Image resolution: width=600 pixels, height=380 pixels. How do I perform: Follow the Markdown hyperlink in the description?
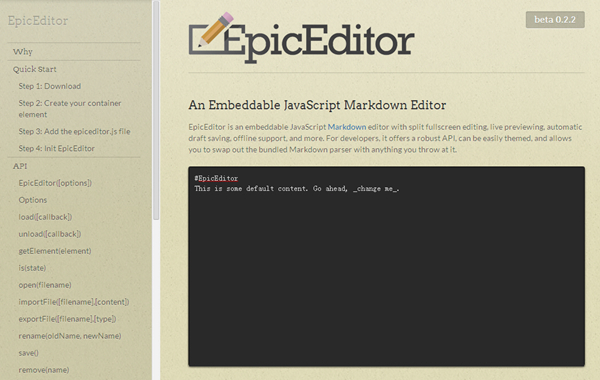click(x=347, y=127)
